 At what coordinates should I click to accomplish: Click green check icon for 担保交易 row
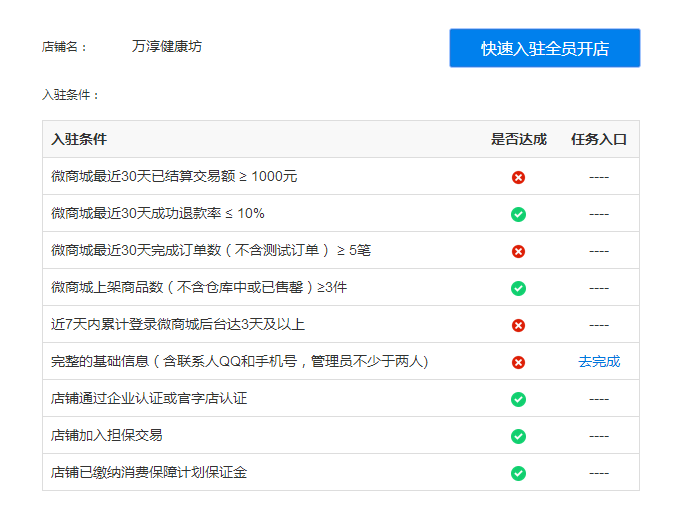click(x=518, y=436)
